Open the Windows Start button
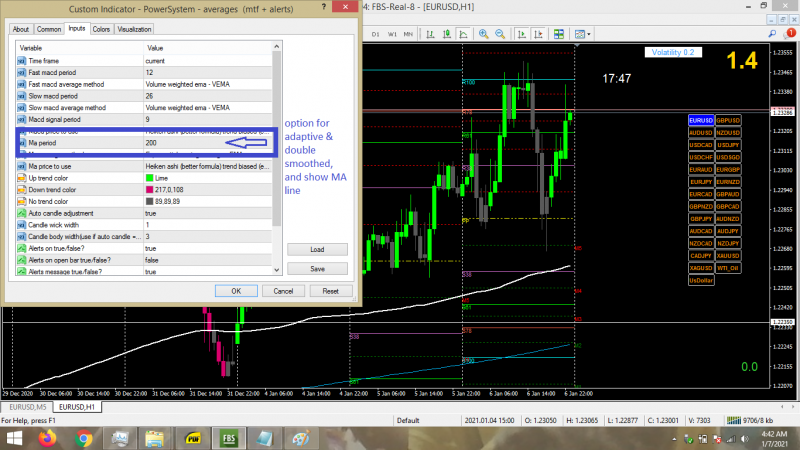 [14, 438]
